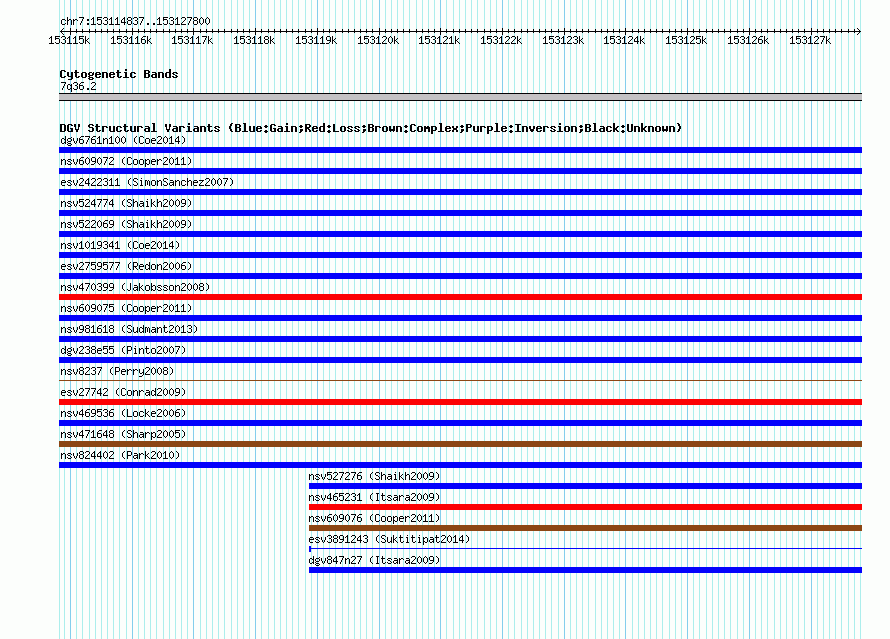The height and width of the screenshot is (639, 890).
Task: Click ruler position 153119k
Action: pos(316,40)
